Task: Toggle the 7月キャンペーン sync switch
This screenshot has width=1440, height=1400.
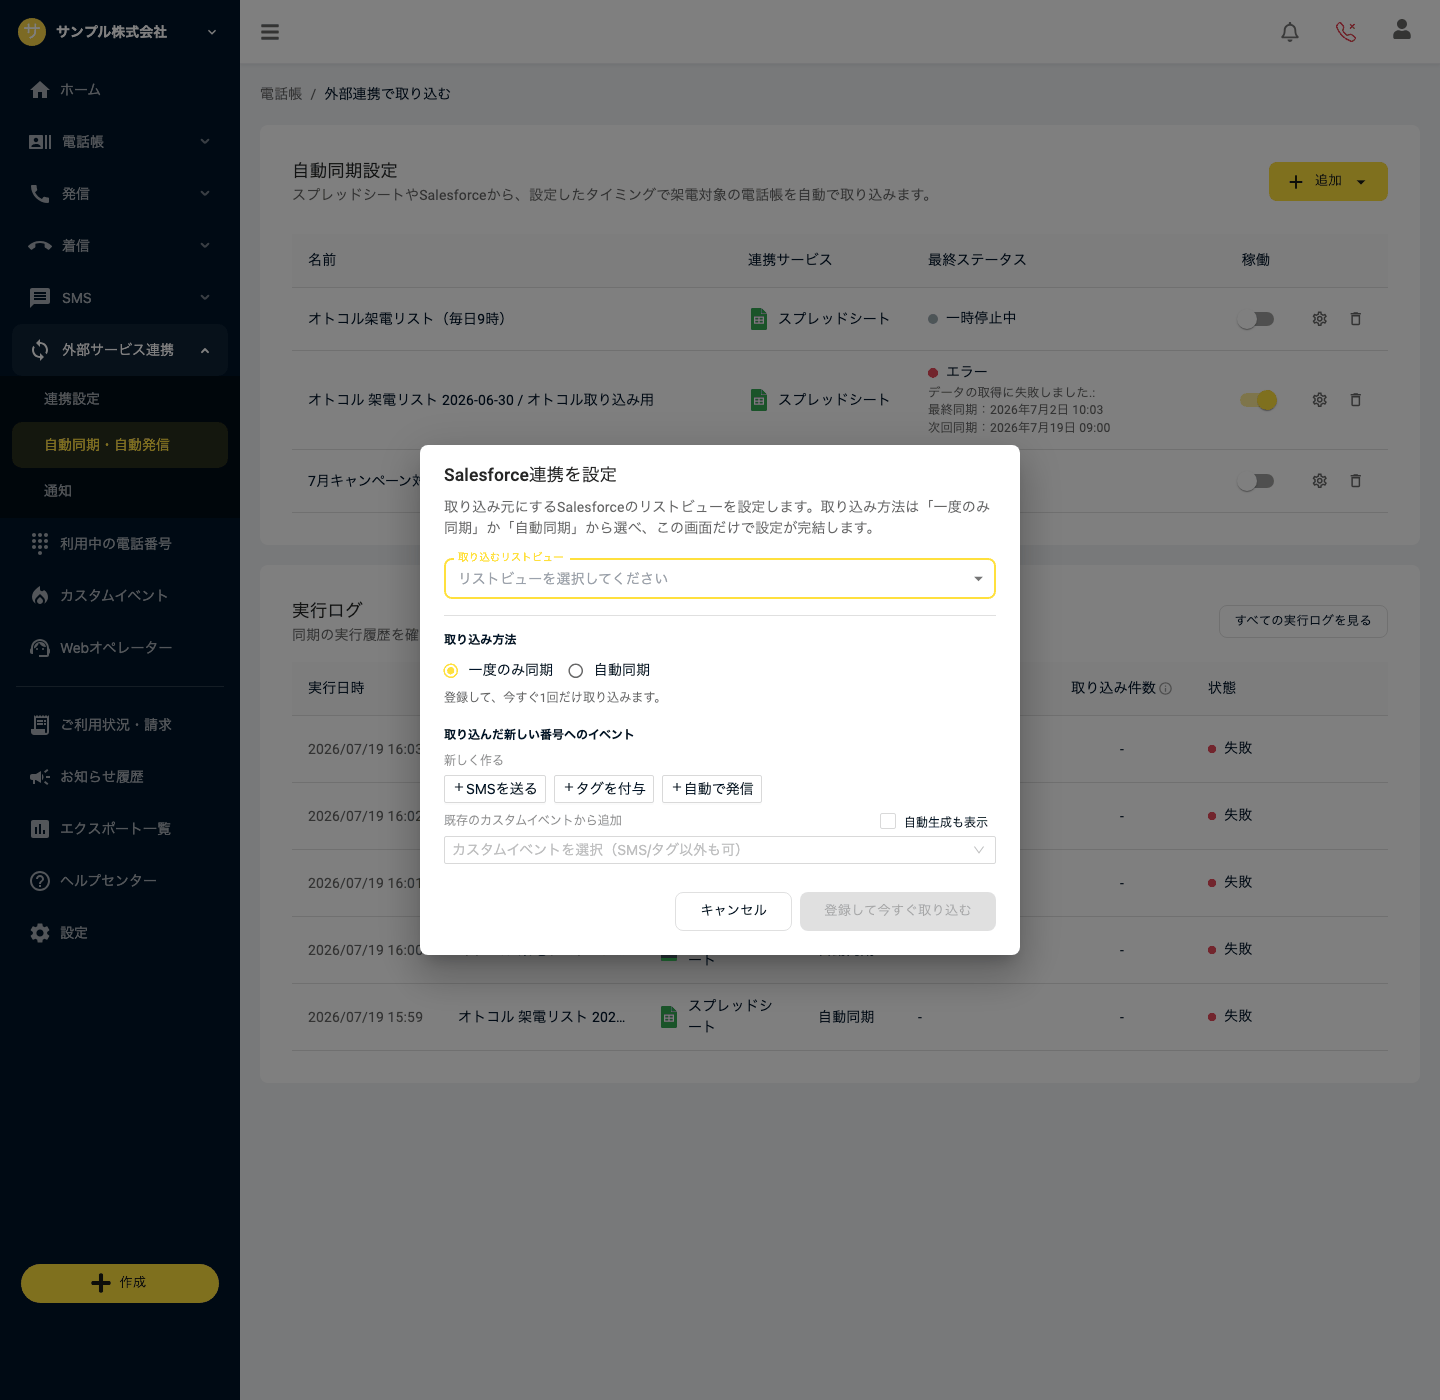Action: pos(1256,481)
